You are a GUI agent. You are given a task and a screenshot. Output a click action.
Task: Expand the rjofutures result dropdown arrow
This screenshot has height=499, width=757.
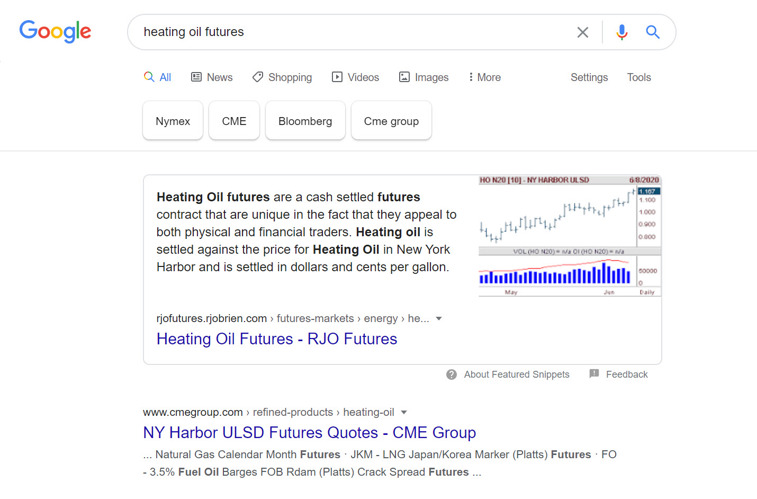[x=439, y=319]
